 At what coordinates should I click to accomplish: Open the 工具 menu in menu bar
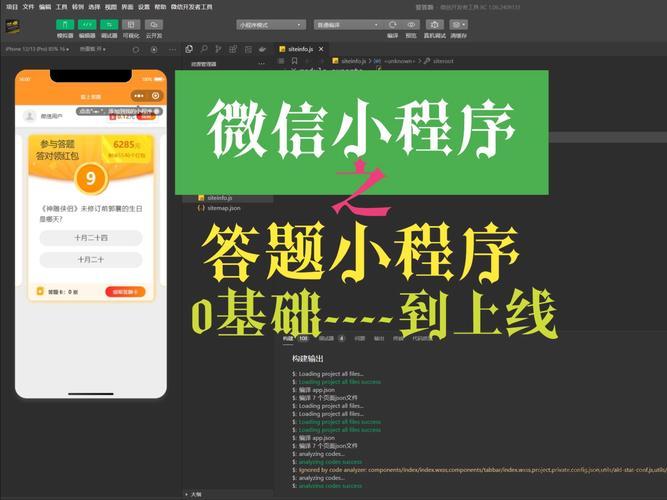pos(62,6)
